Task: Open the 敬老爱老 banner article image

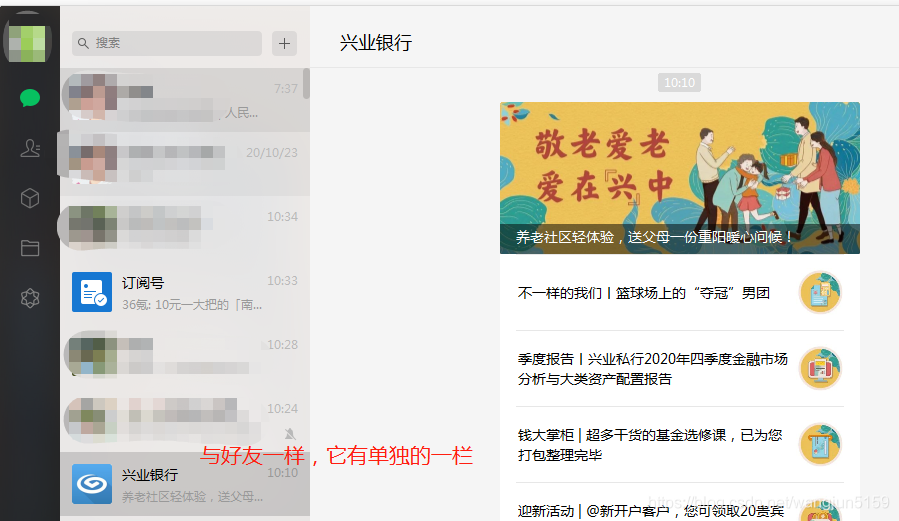Action: tap(679, 178)
